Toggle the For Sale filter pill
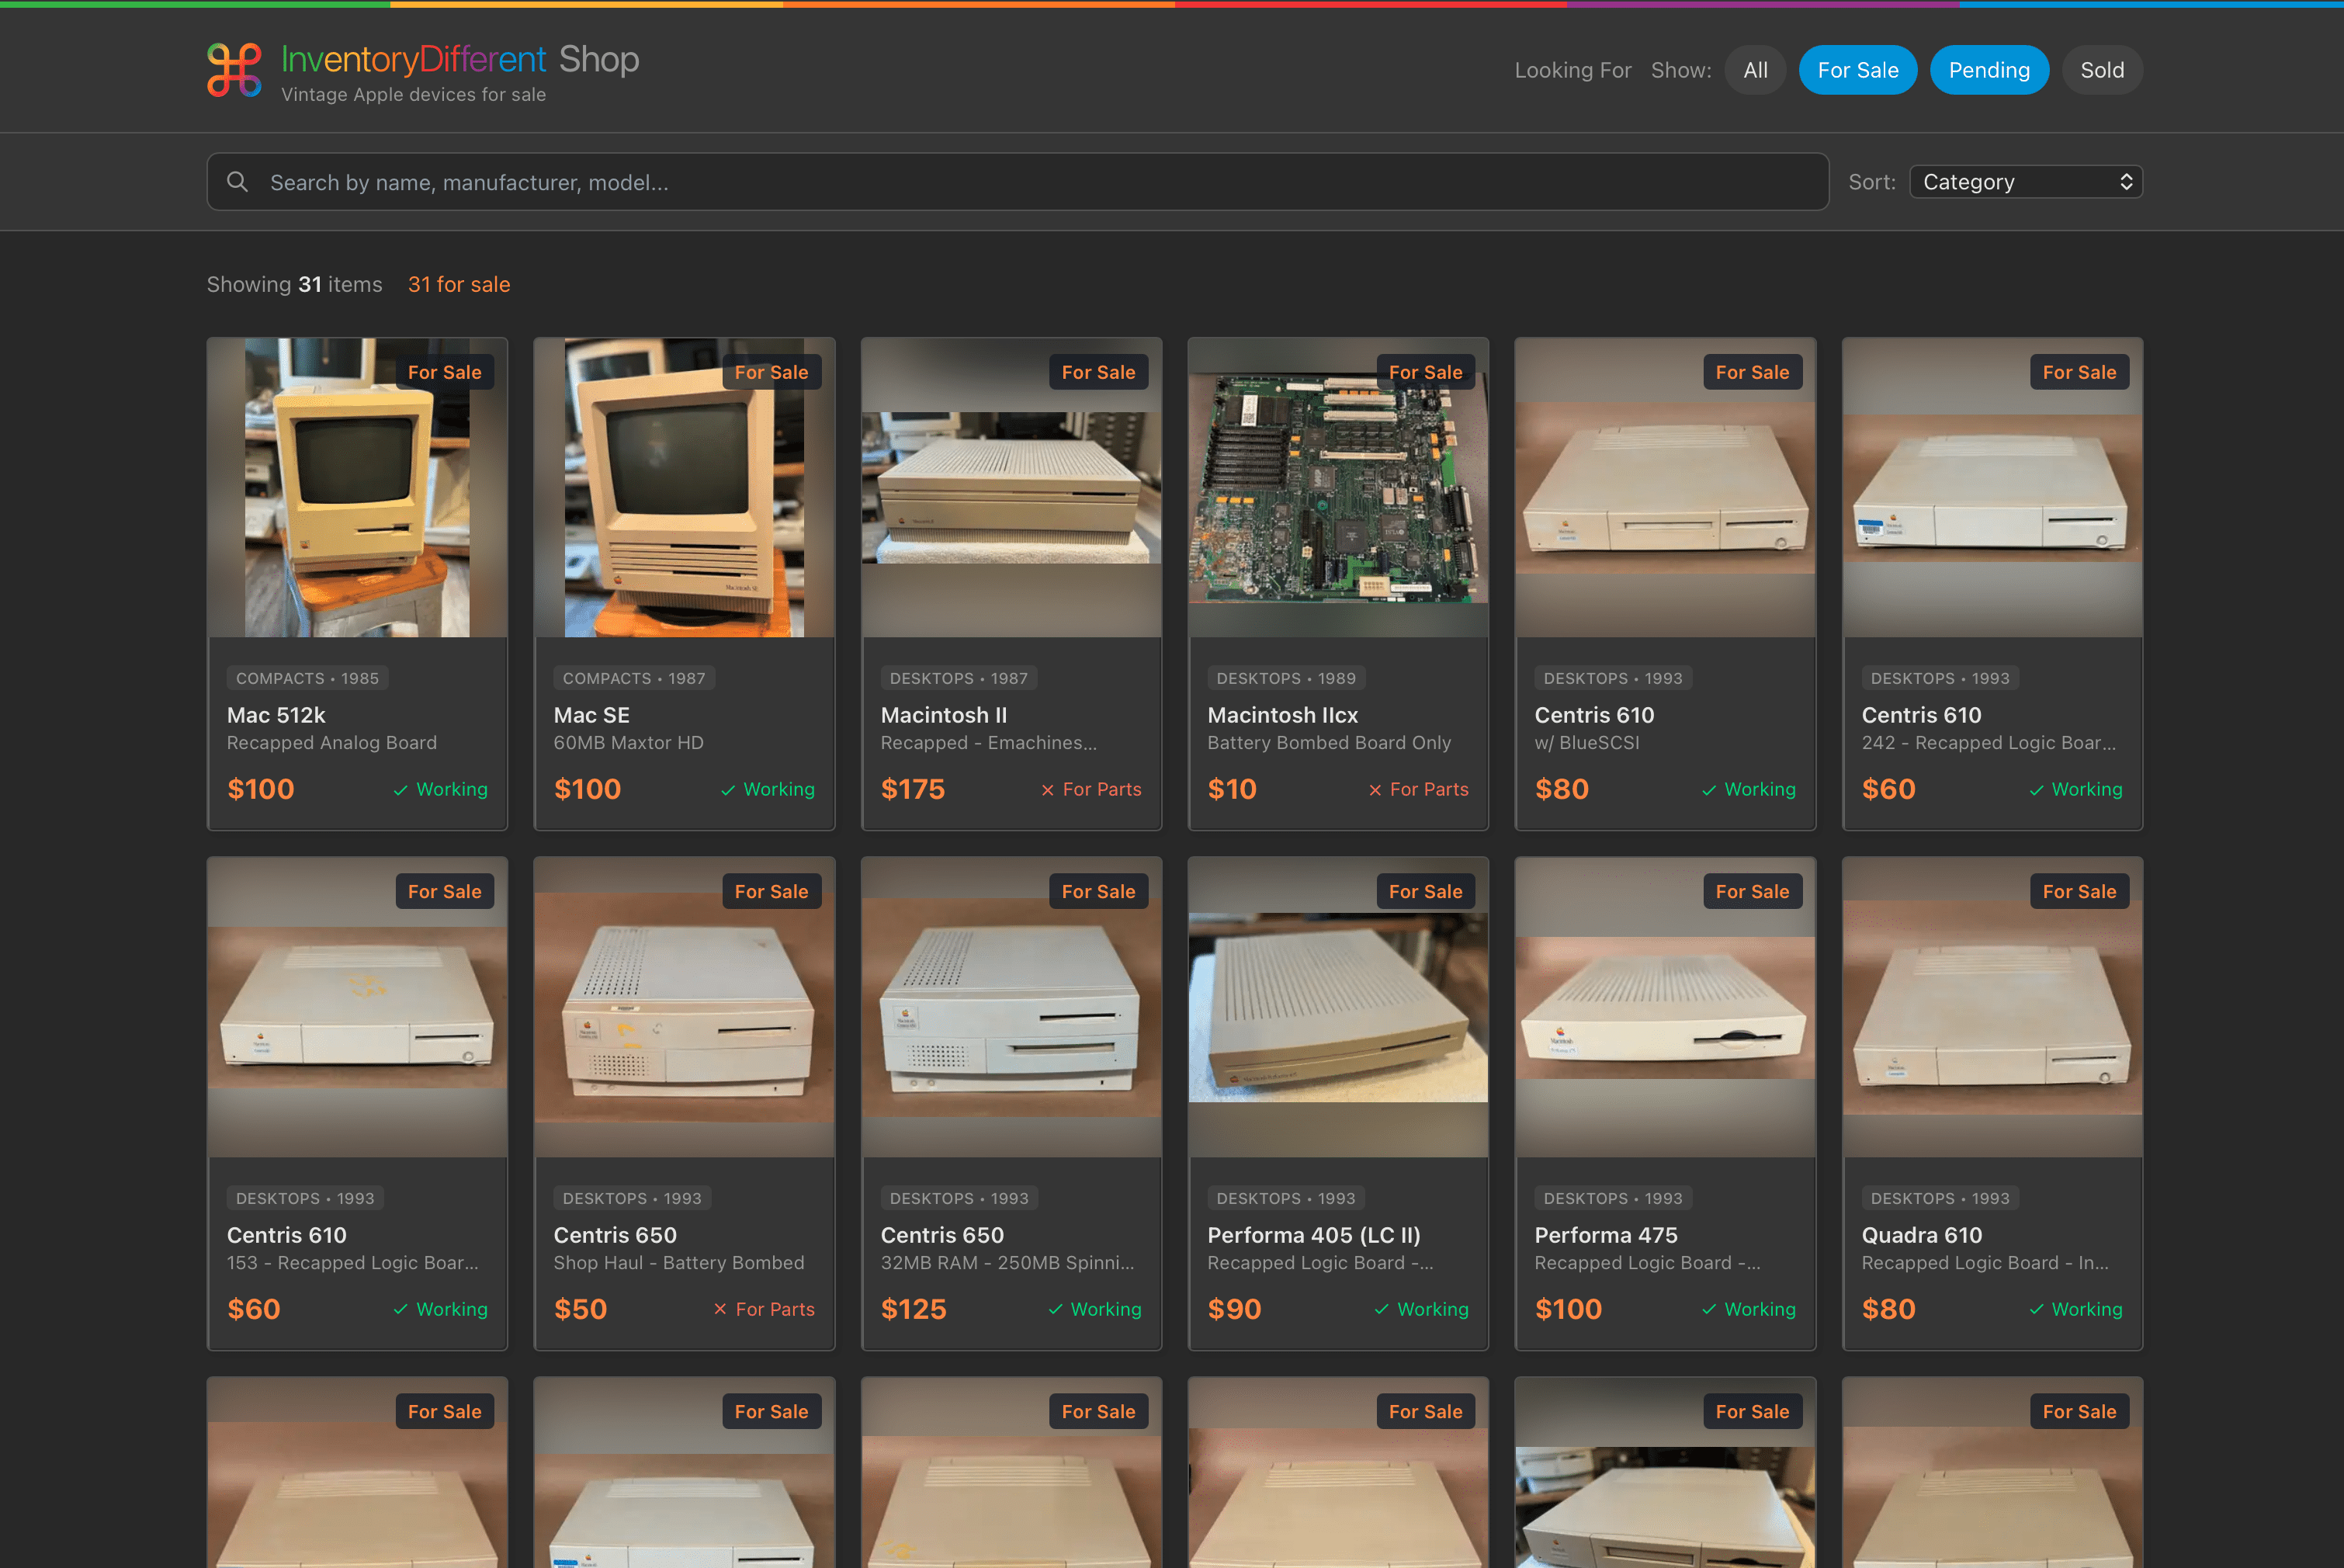The height and width of the screenshot is (1568, 2344). (1857, 70)
